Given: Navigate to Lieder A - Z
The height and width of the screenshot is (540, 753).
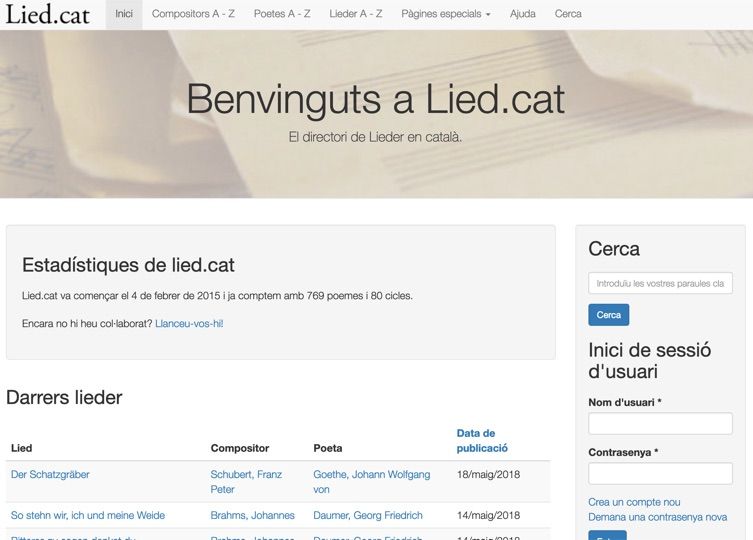Looking at the screenshot, I should pyautogui.click(x=356, y=14).
